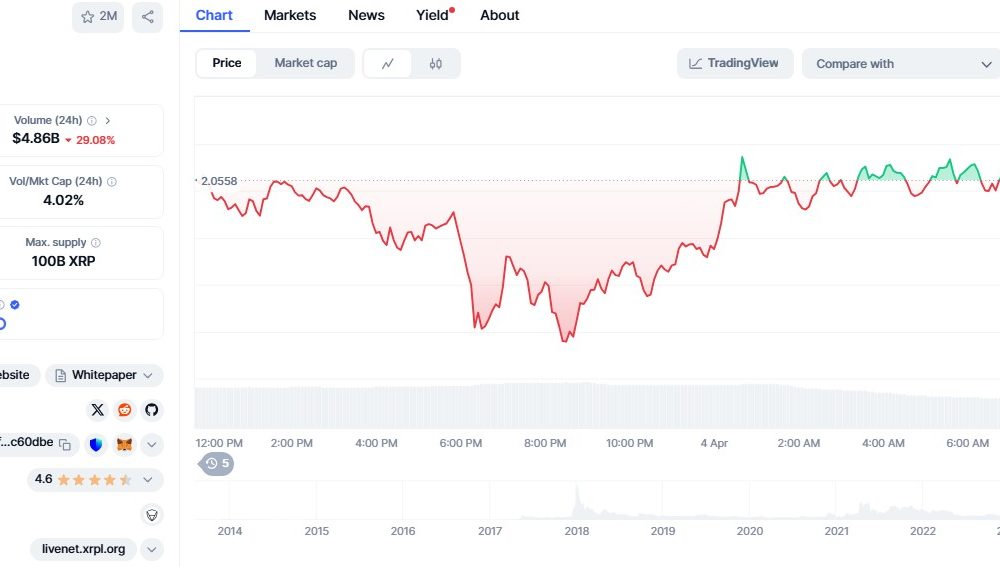Click the blue shield wallet icon
The width and height of the screenshot is (1000, 567).
96,445
